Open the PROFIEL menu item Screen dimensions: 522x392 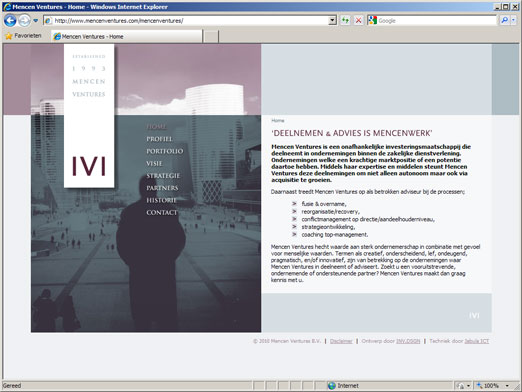(159, 139)
